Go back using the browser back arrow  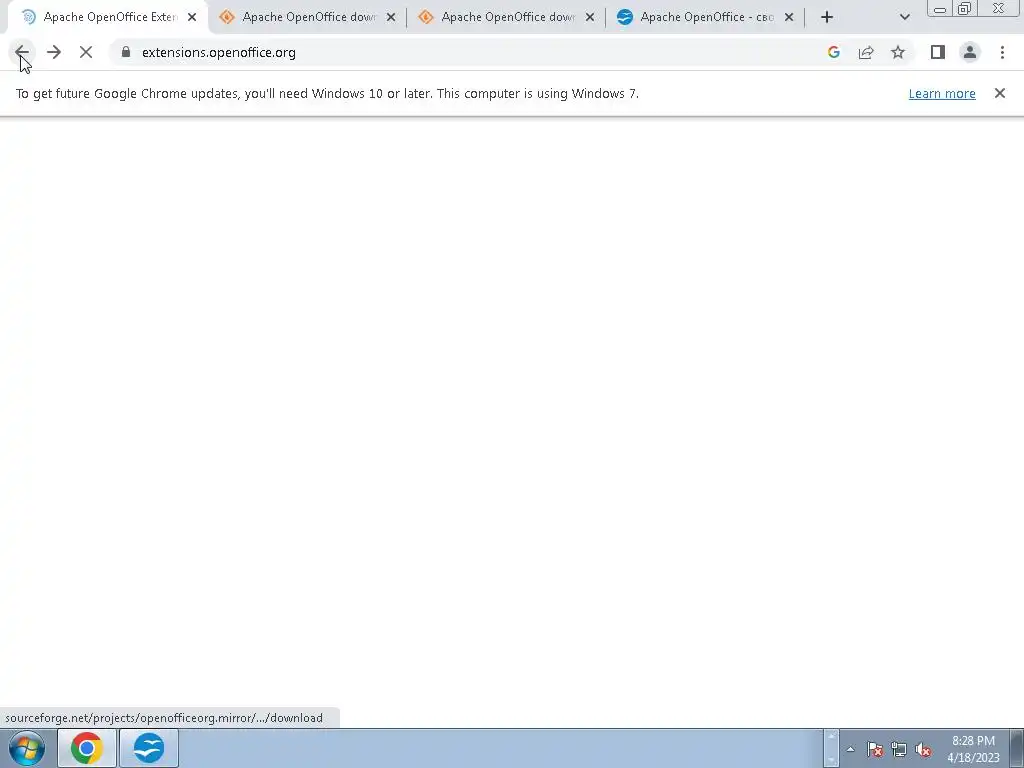[22, 52]
